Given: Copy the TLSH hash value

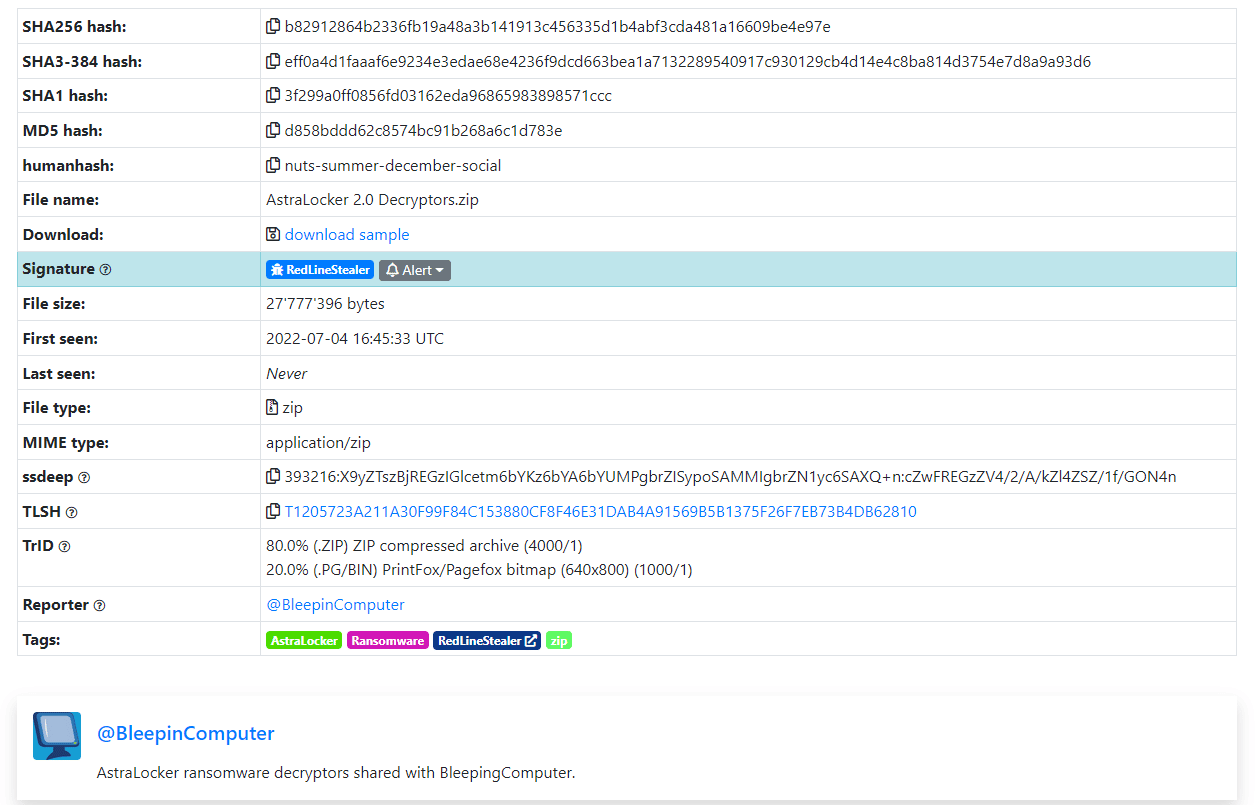Looking at the screenshot, I should tap(273, 512).
